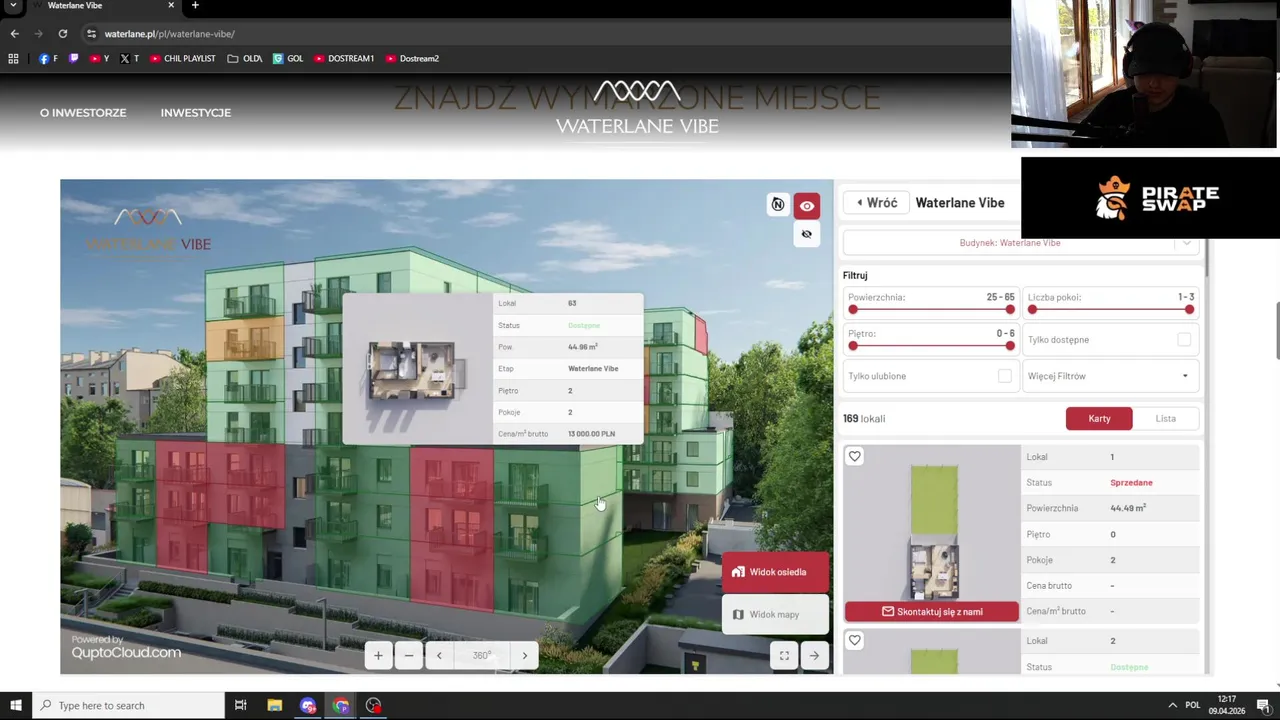Open Dostream2 bookmark
Image resolution: width=1280 pixels, height=720 pixels.
click(x=412, y=59)
